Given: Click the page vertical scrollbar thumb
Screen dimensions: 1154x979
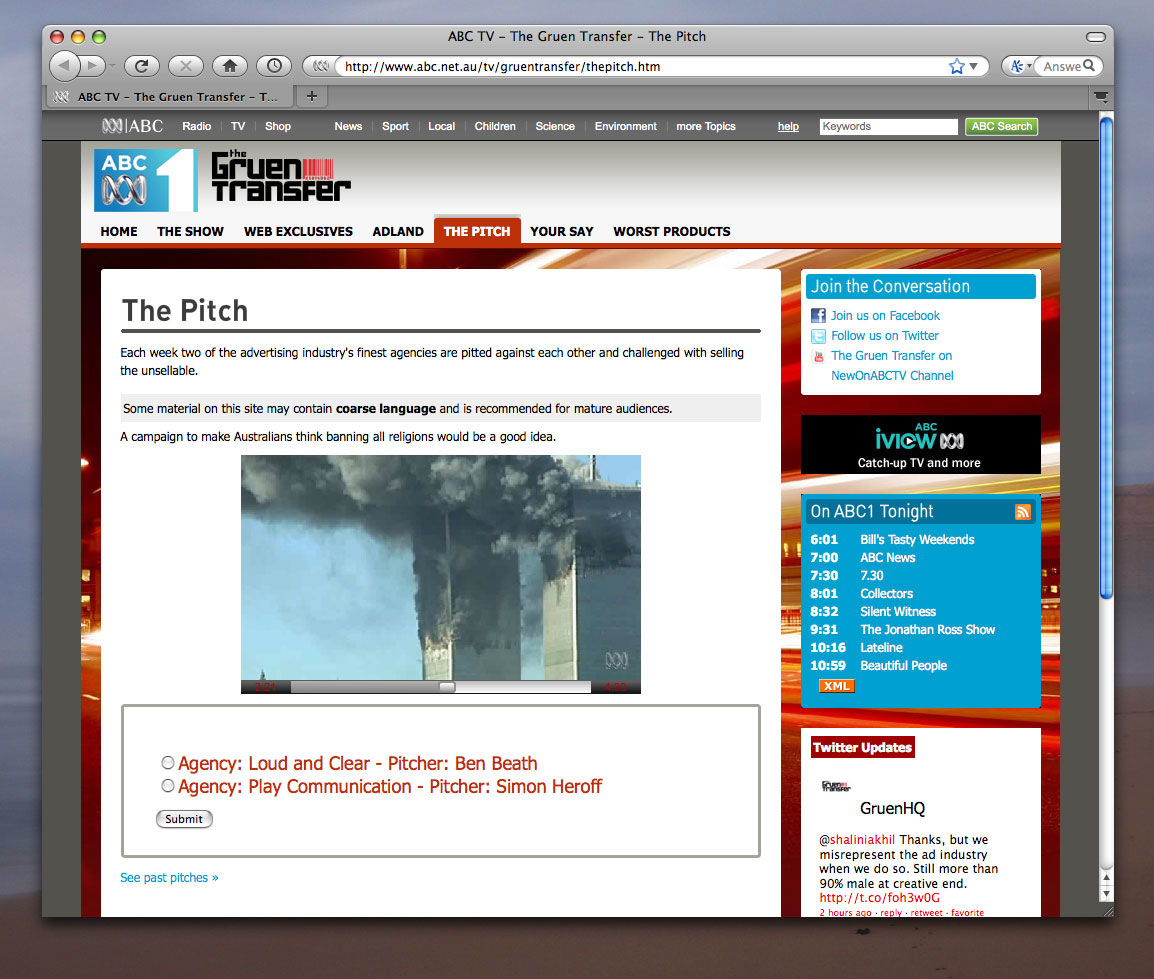Looking at the screenshot, I should coord(1105,358).
